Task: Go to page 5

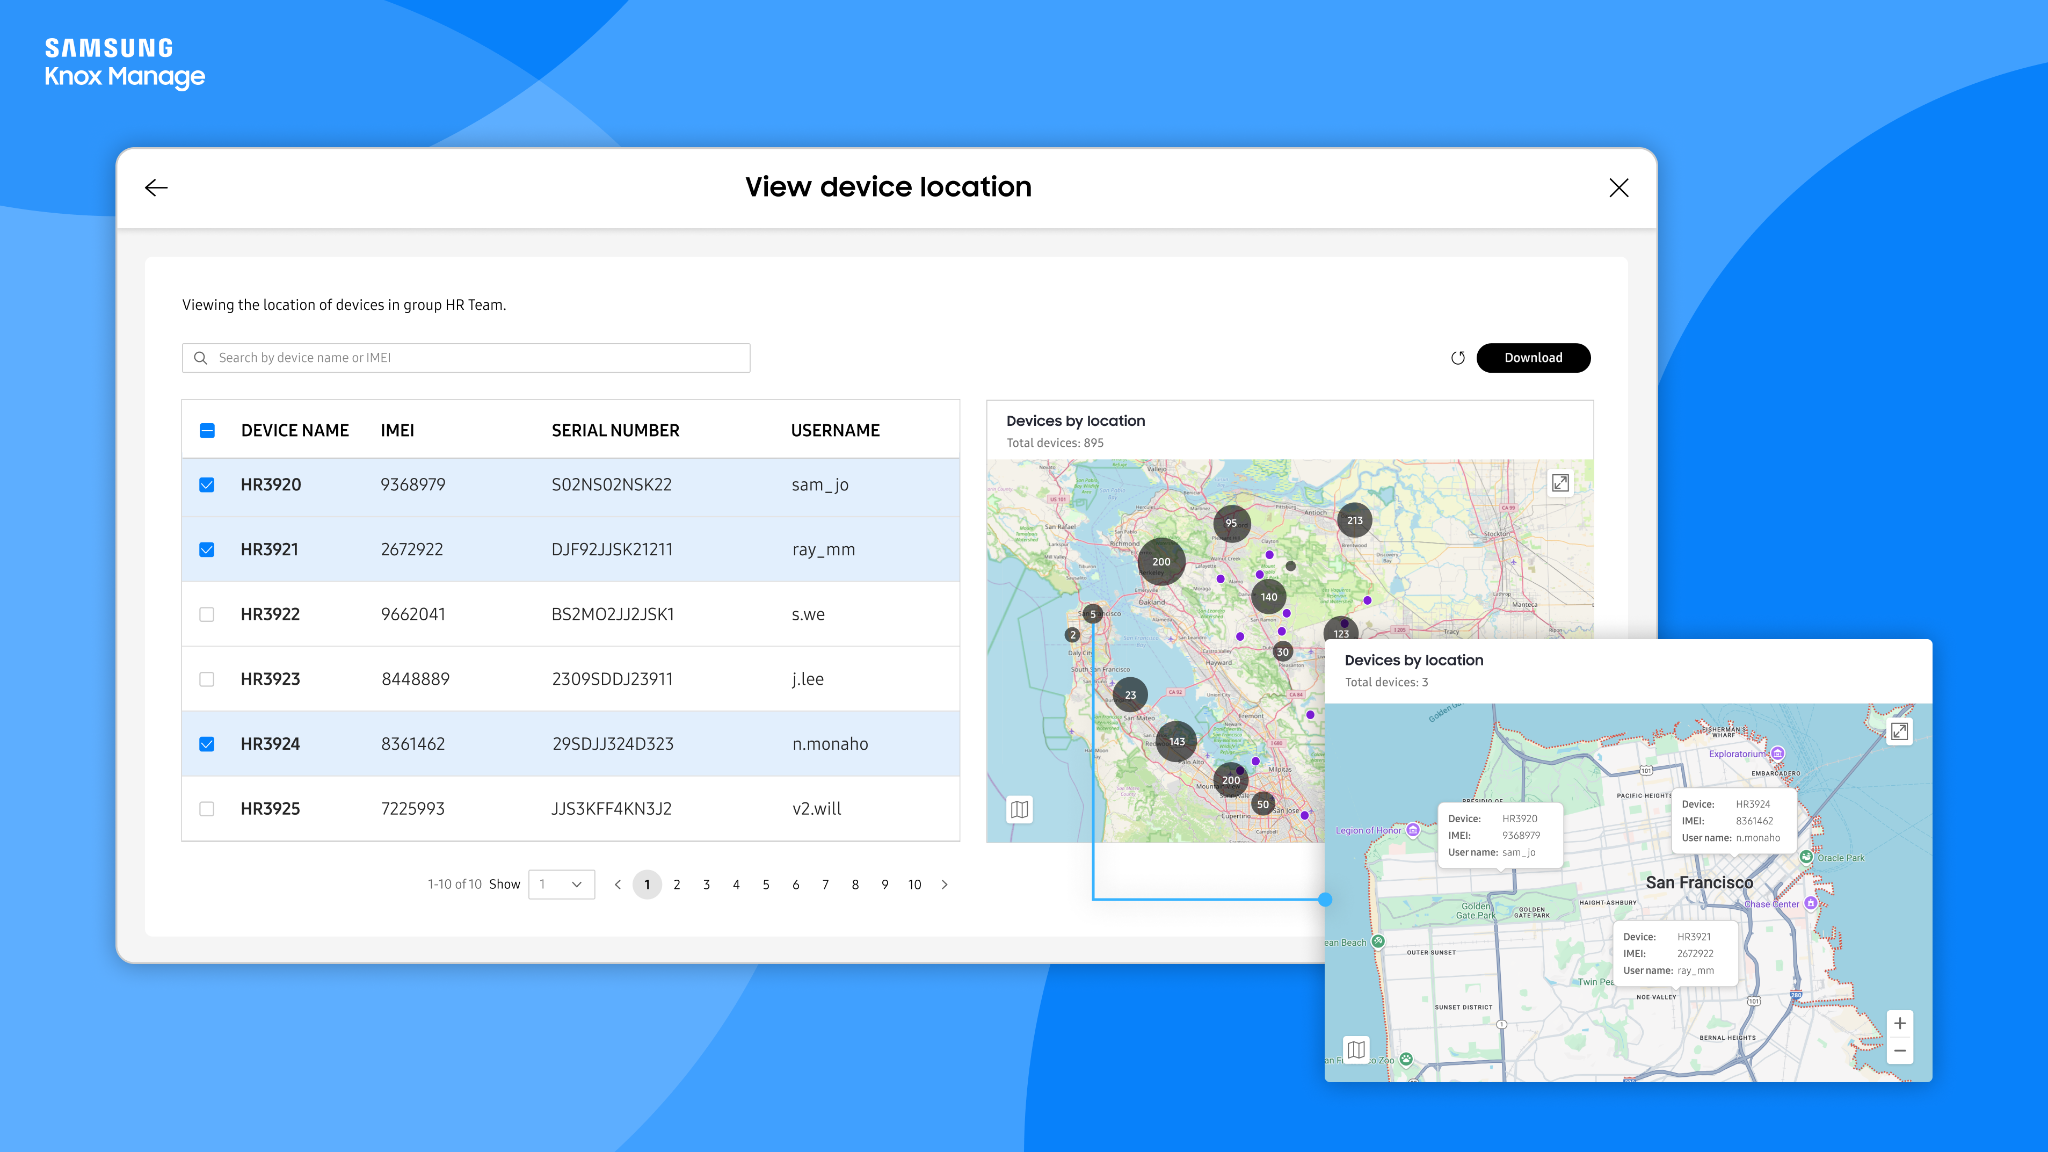Action: (766, 885)
